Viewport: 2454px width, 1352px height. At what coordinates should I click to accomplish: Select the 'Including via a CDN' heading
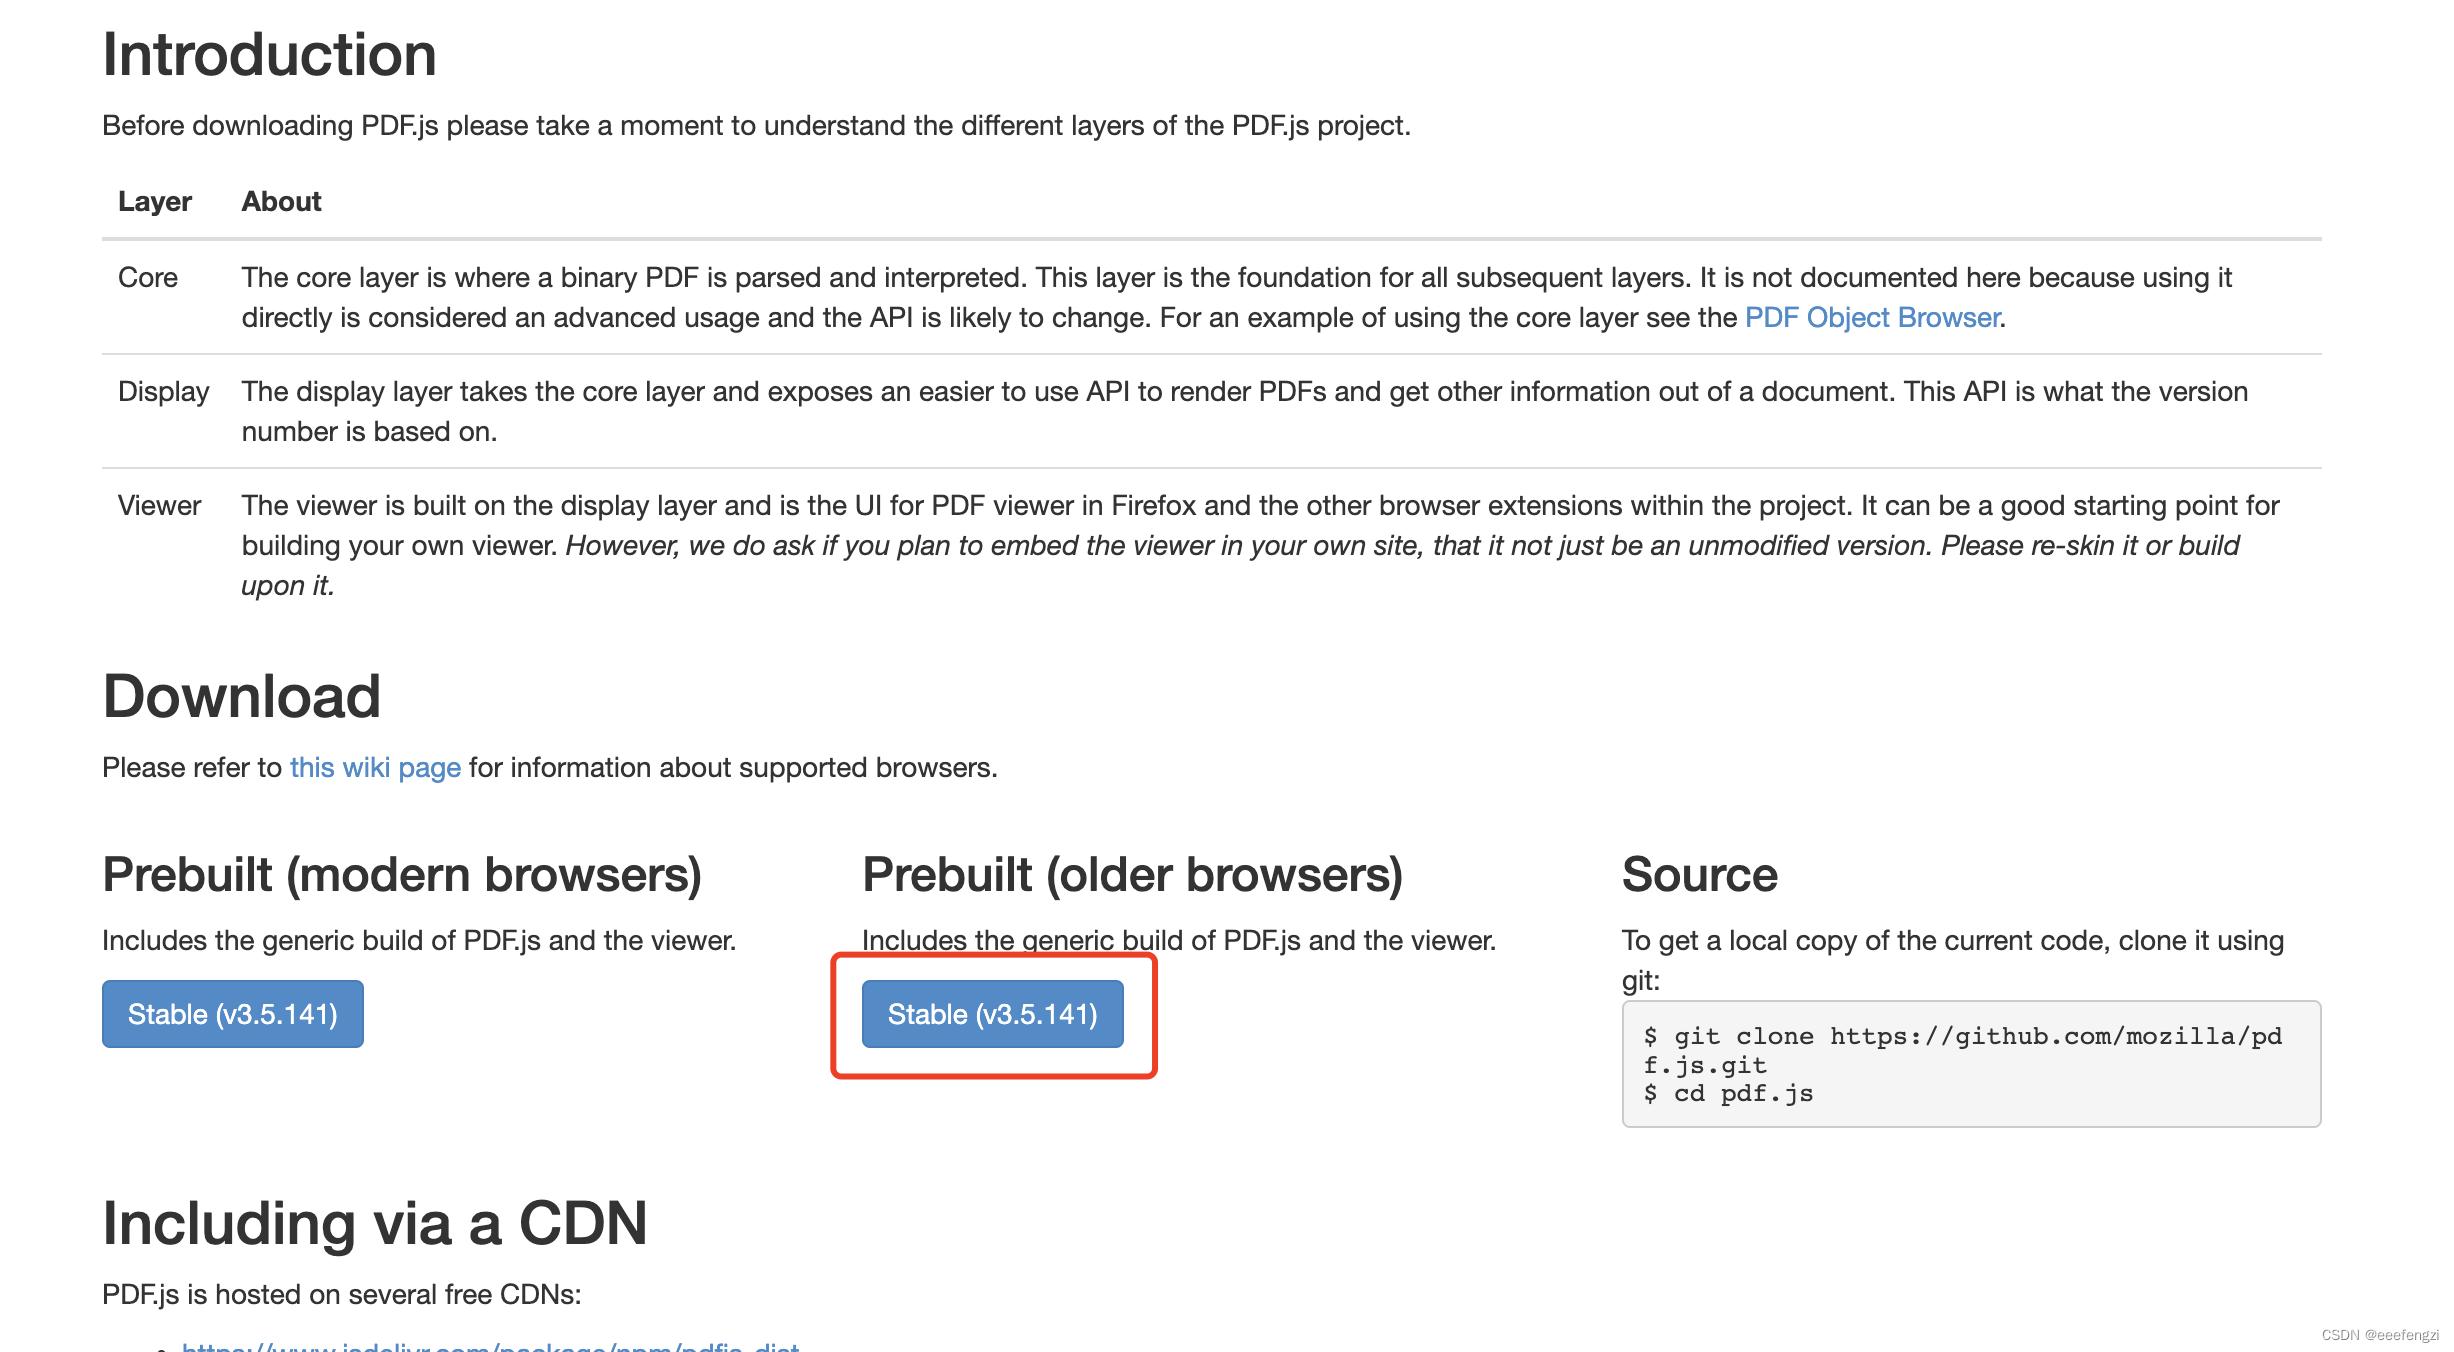click(375, 1223)
